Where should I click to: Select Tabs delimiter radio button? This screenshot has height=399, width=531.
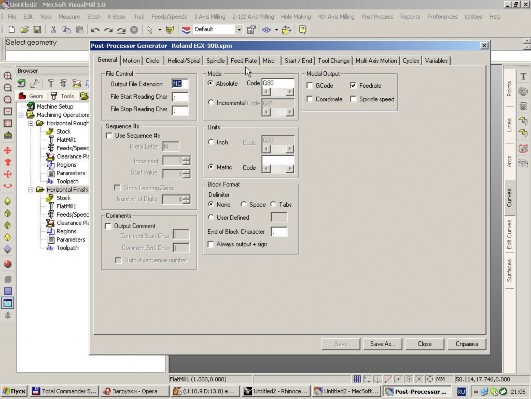tap(273, 204)
